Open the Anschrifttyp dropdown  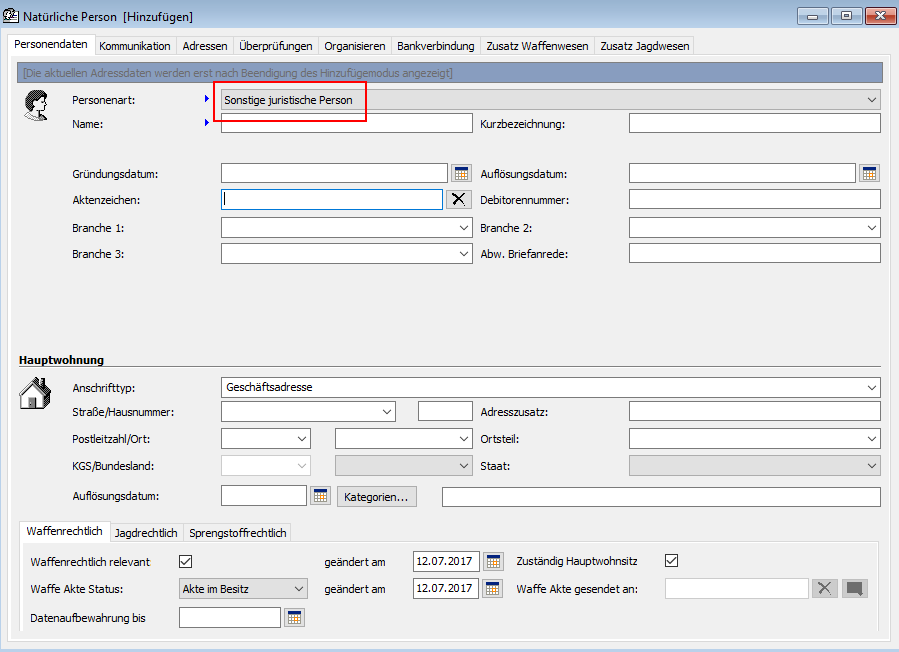[x=872, y=387]
